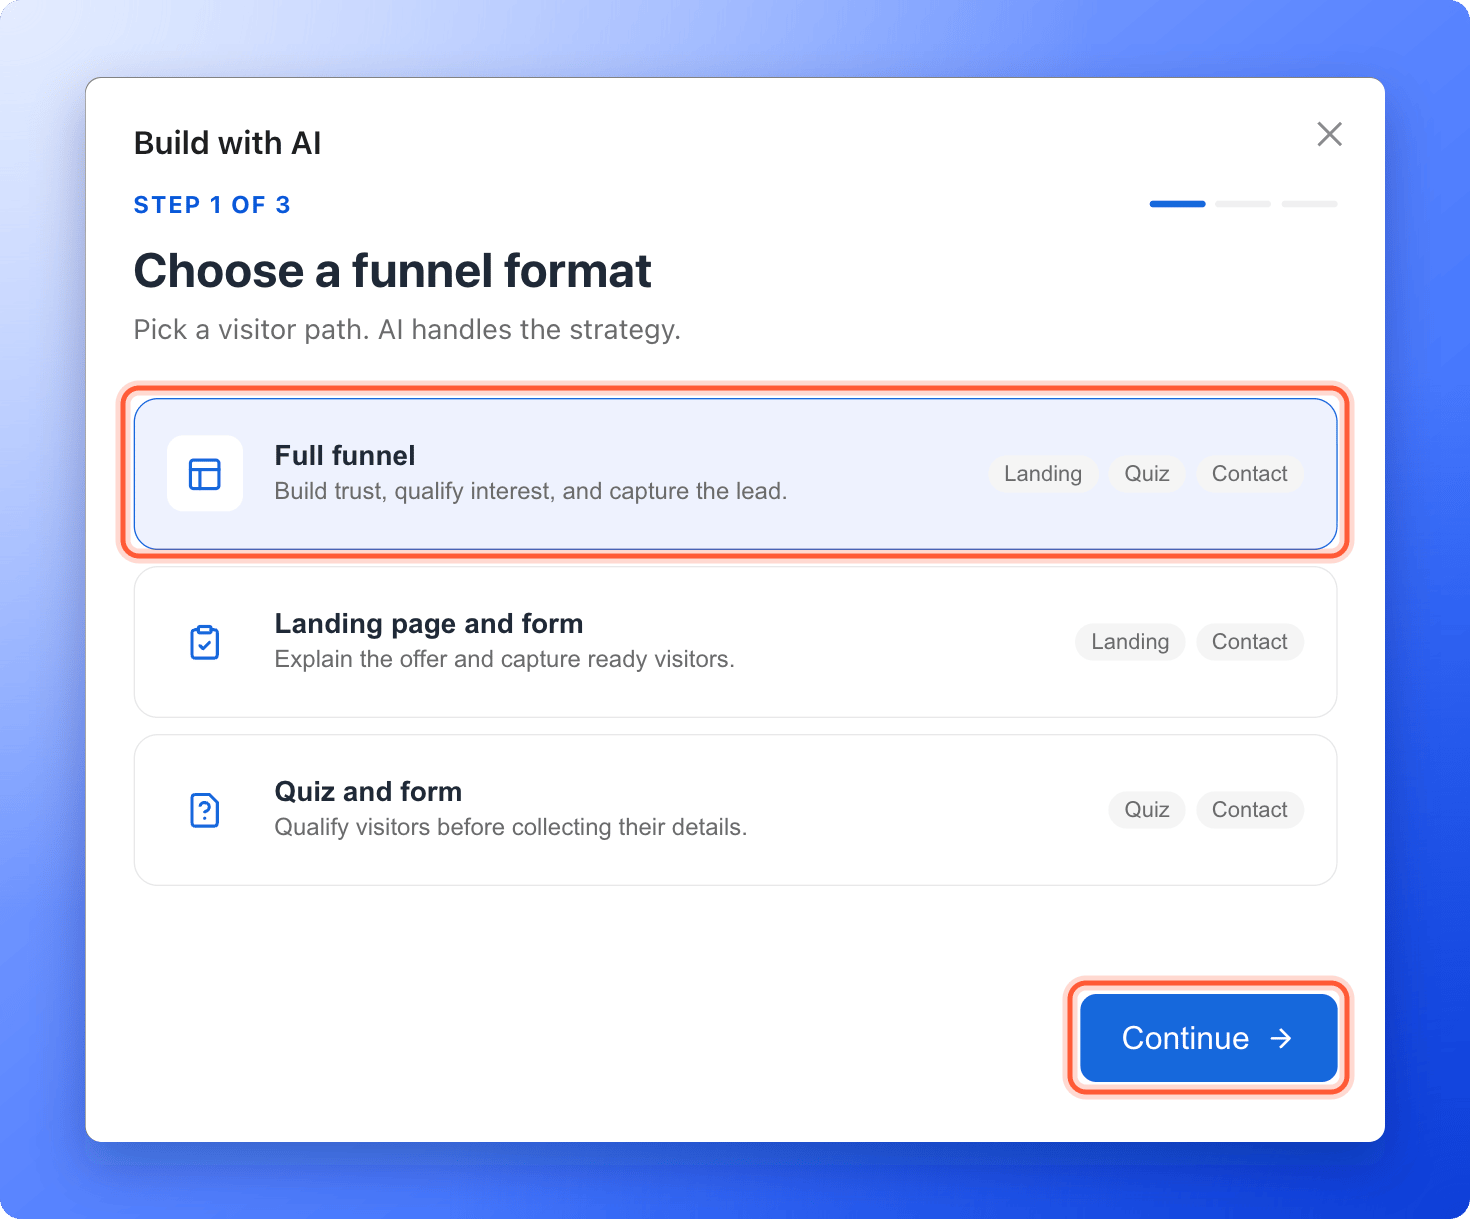Image resolution: width=1470 pixels, height=1219 pixels.
Task: Click the second step progress indicator bar
Action: click(1243, 204)
